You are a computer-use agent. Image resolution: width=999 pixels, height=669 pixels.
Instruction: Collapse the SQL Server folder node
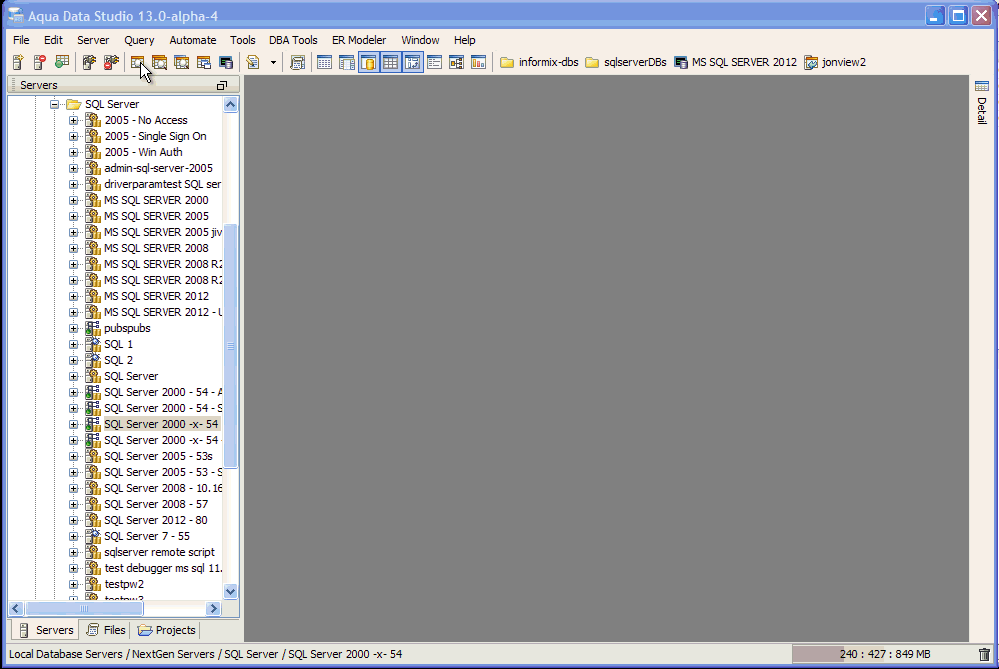(x=55, y=104)
